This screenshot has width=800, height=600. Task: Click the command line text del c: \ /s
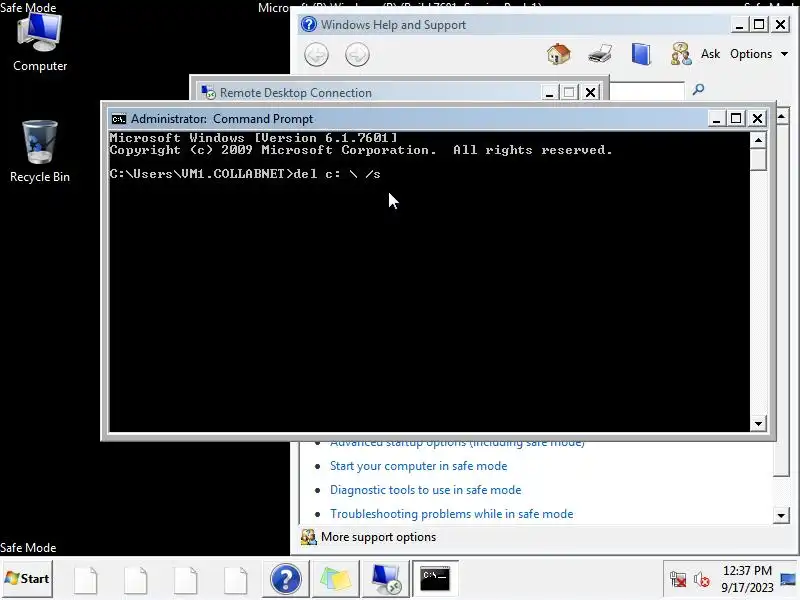[337, 174]
